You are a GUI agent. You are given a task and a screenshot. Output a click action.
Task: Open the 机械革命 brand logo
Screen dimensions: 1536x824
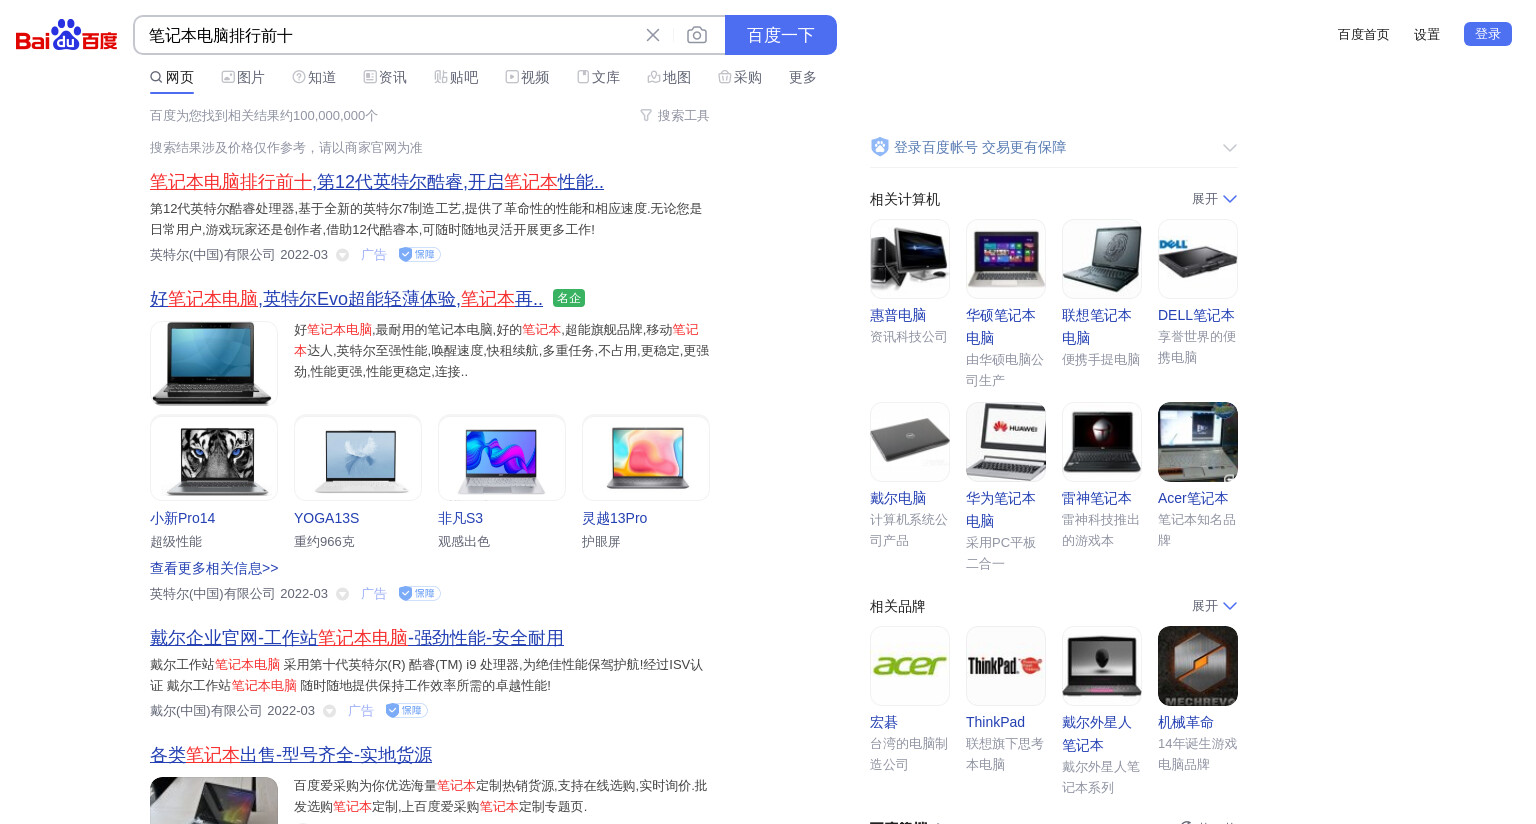1198,666
